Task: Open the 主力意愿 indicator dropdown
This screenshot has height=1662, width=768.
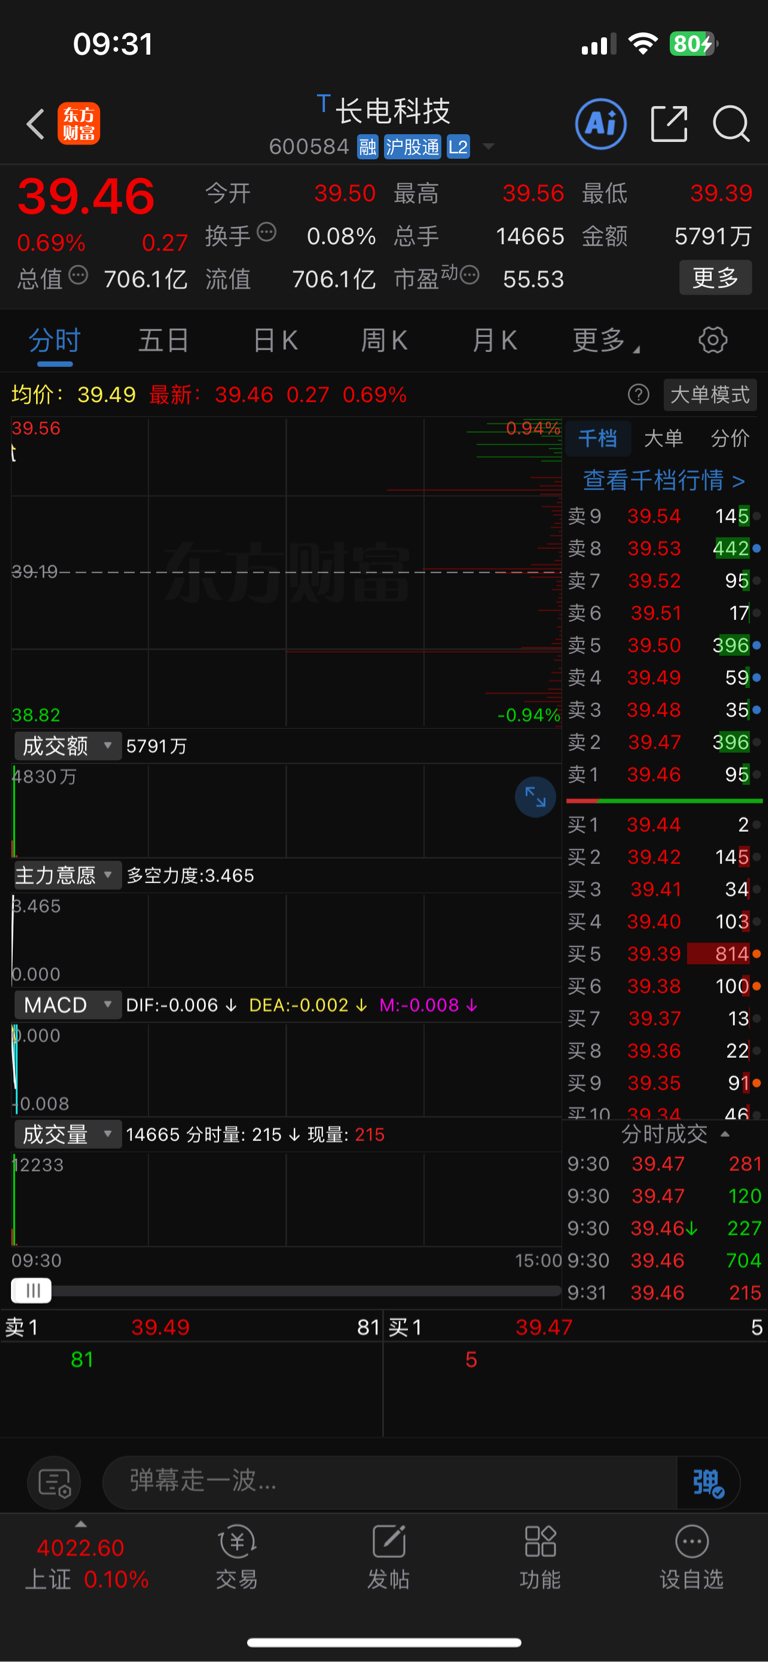Action: click(x=67, y=876)
